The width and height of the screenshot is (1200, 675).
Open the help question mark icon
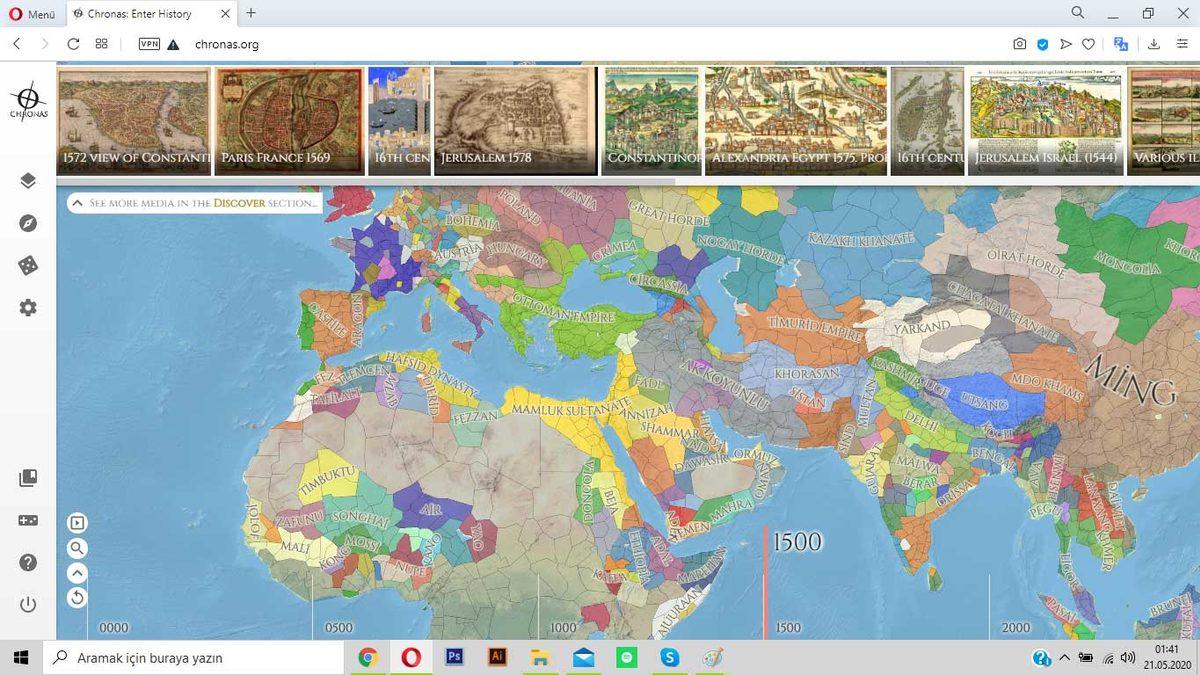(28, 562)
